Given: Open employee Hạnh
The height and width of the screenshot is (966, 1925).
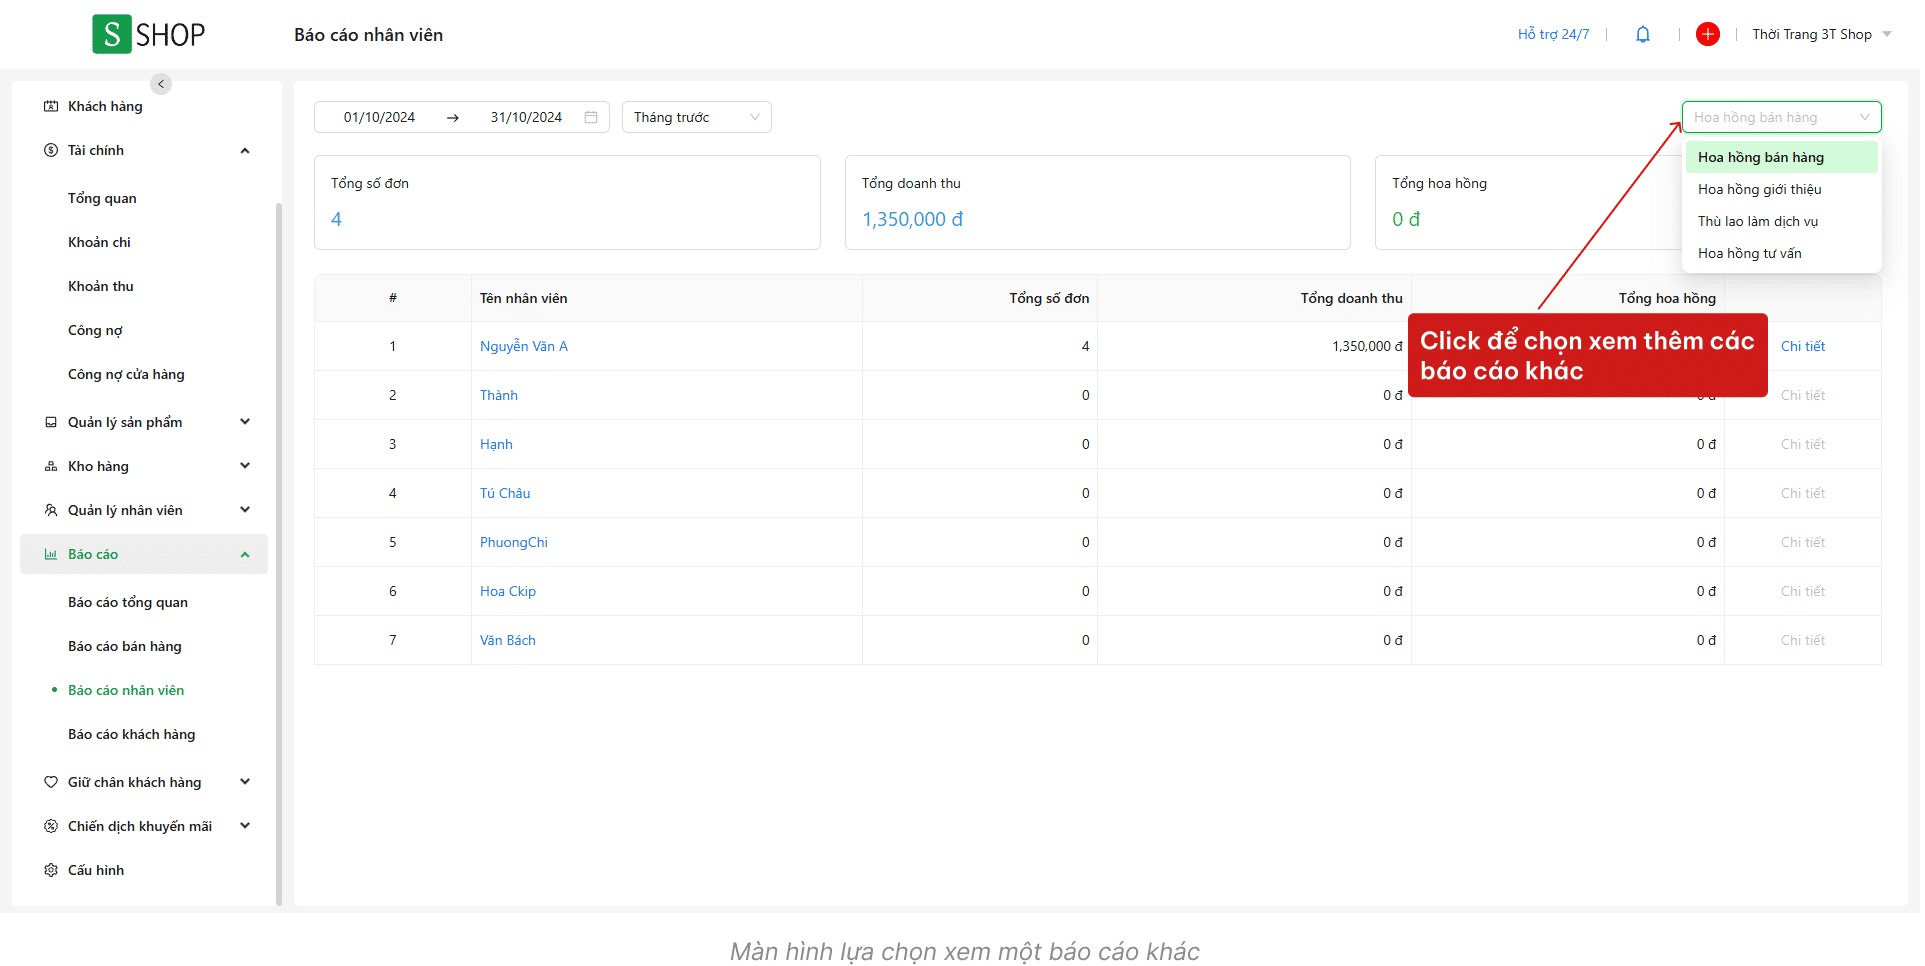Looking at the screenshot, I should (496, 444).
